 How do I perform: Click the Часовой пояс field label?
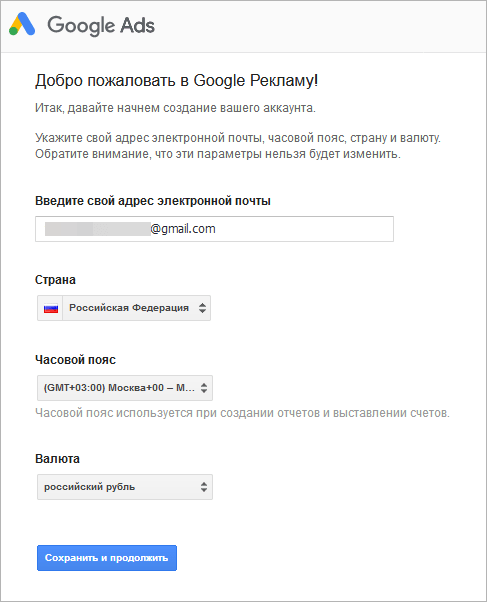pyautogui.click(x=75, y=360)
